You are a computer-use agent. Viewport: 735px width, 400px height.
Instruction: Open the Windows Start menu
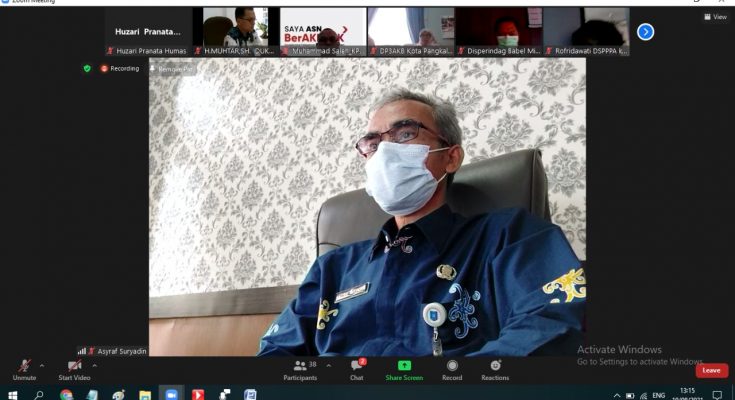pyautogui.click(x=13, y=395)
